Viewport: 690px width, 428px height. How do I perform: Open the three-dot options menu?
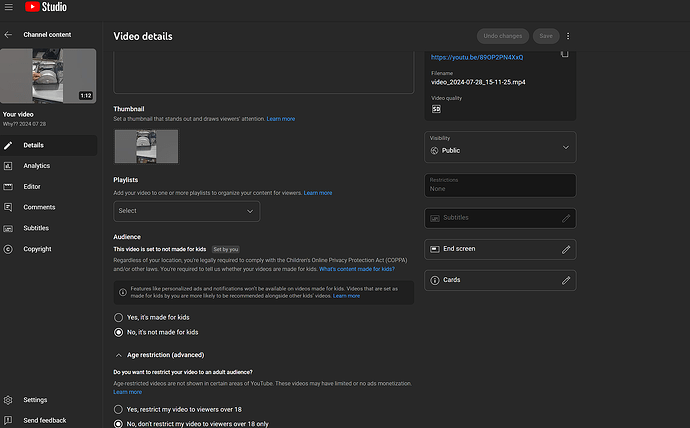568,36
